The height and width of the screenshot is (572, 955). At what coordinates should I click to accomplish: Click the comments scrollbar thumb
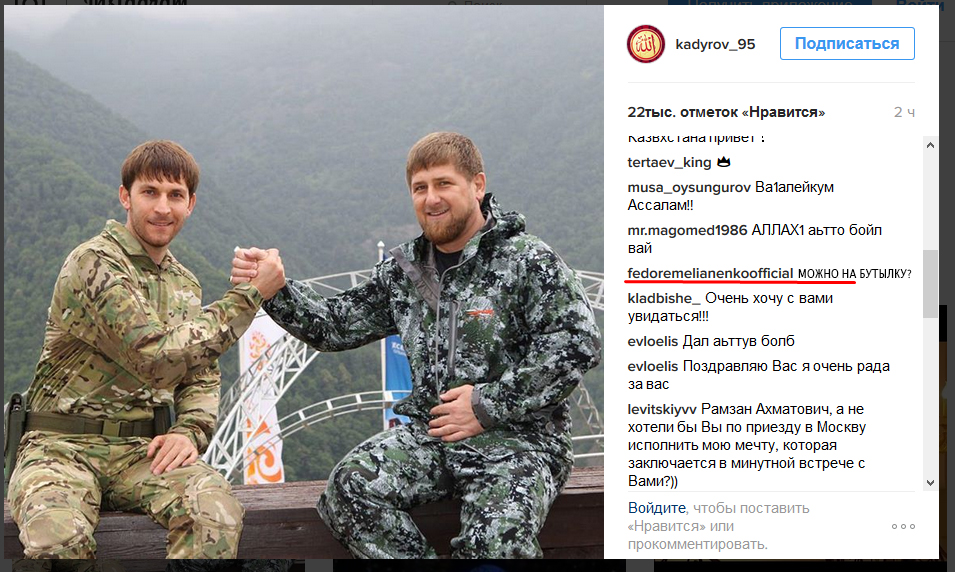pos(930,284)
